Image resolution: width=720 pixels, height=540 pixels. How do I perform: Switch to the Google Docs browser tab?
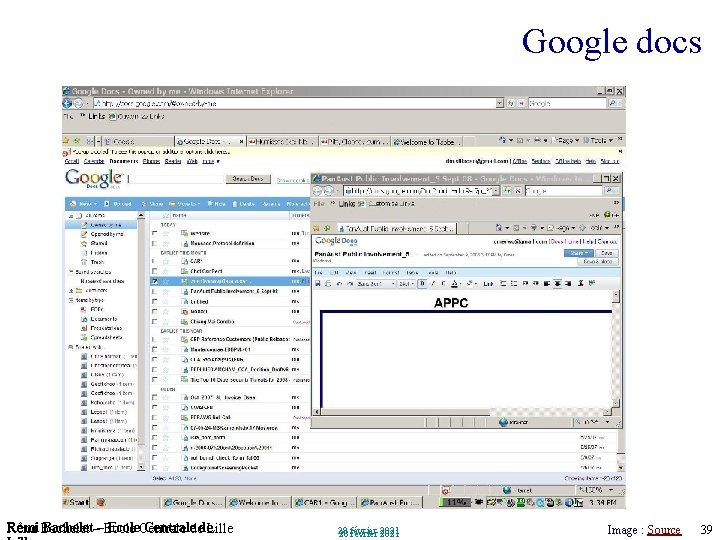(x=210, y=142)
